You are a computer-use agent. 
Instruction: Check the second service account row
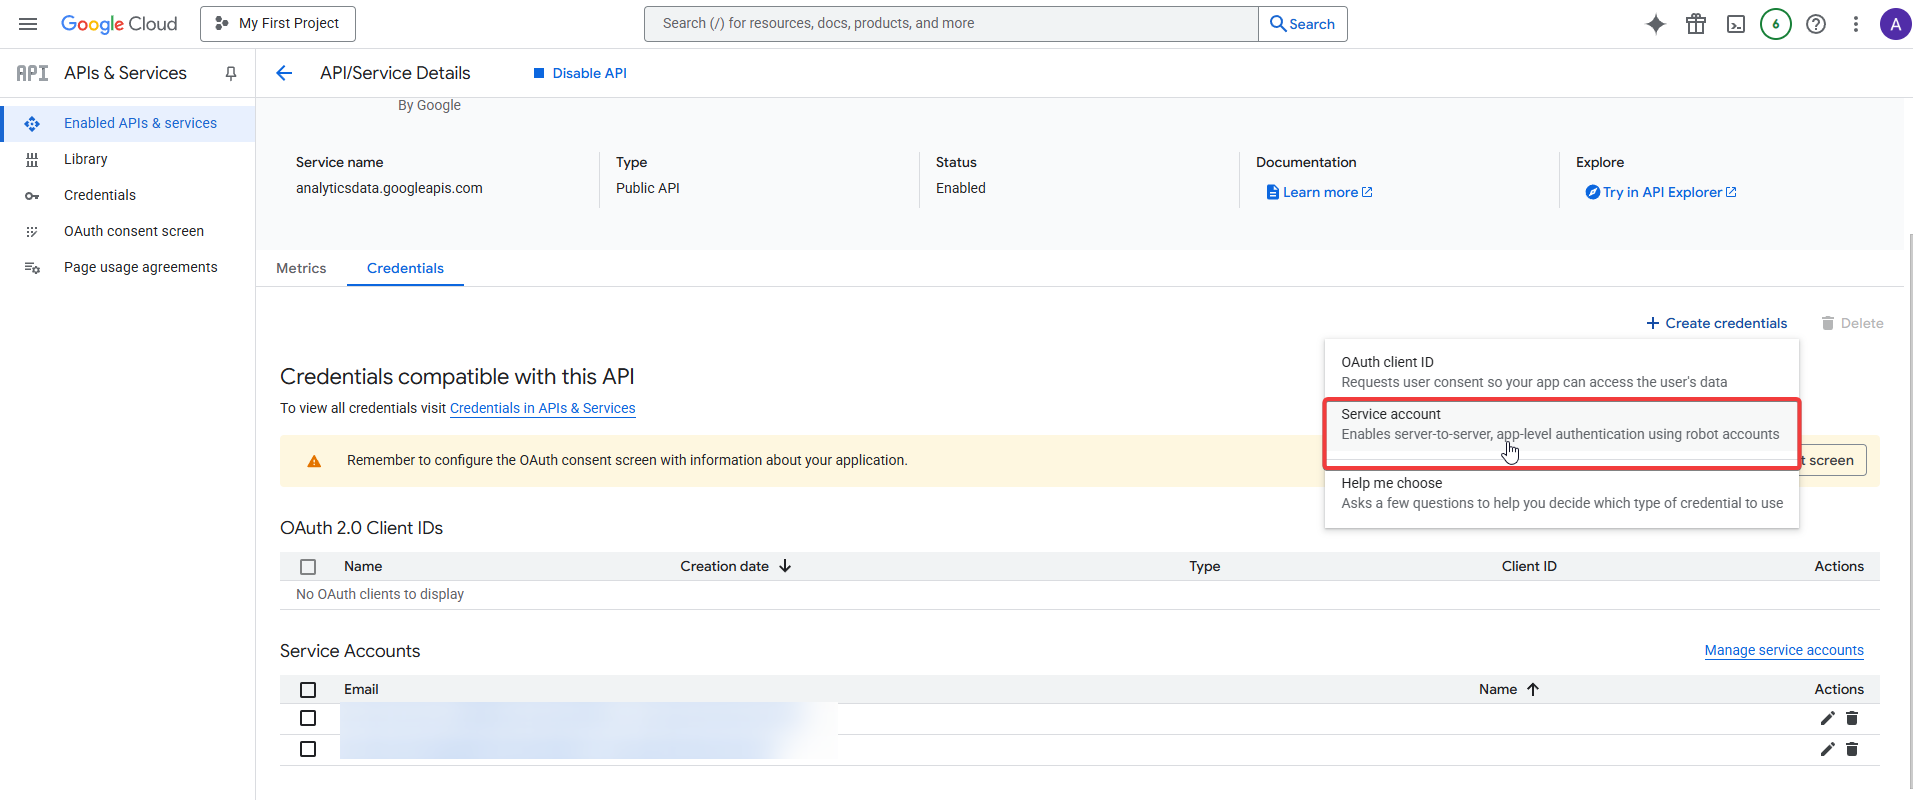click(x=308, y=749)
